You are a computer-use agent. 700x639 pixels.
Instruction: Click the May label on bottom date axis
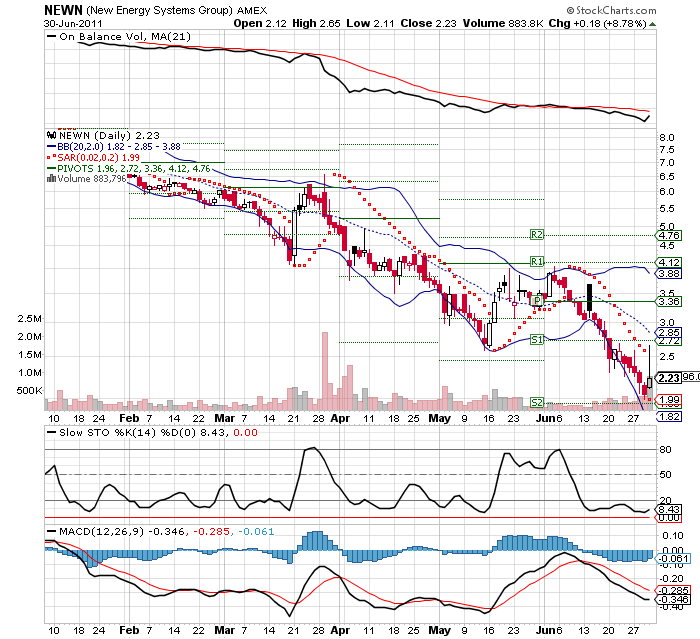pyautogui.click(x=440, y=631)
